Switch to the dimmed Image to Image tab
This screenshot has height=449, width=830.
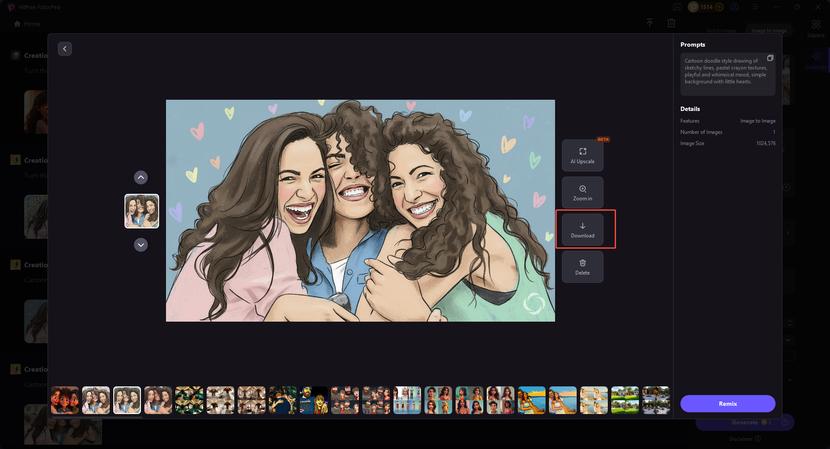pos(769,31)
